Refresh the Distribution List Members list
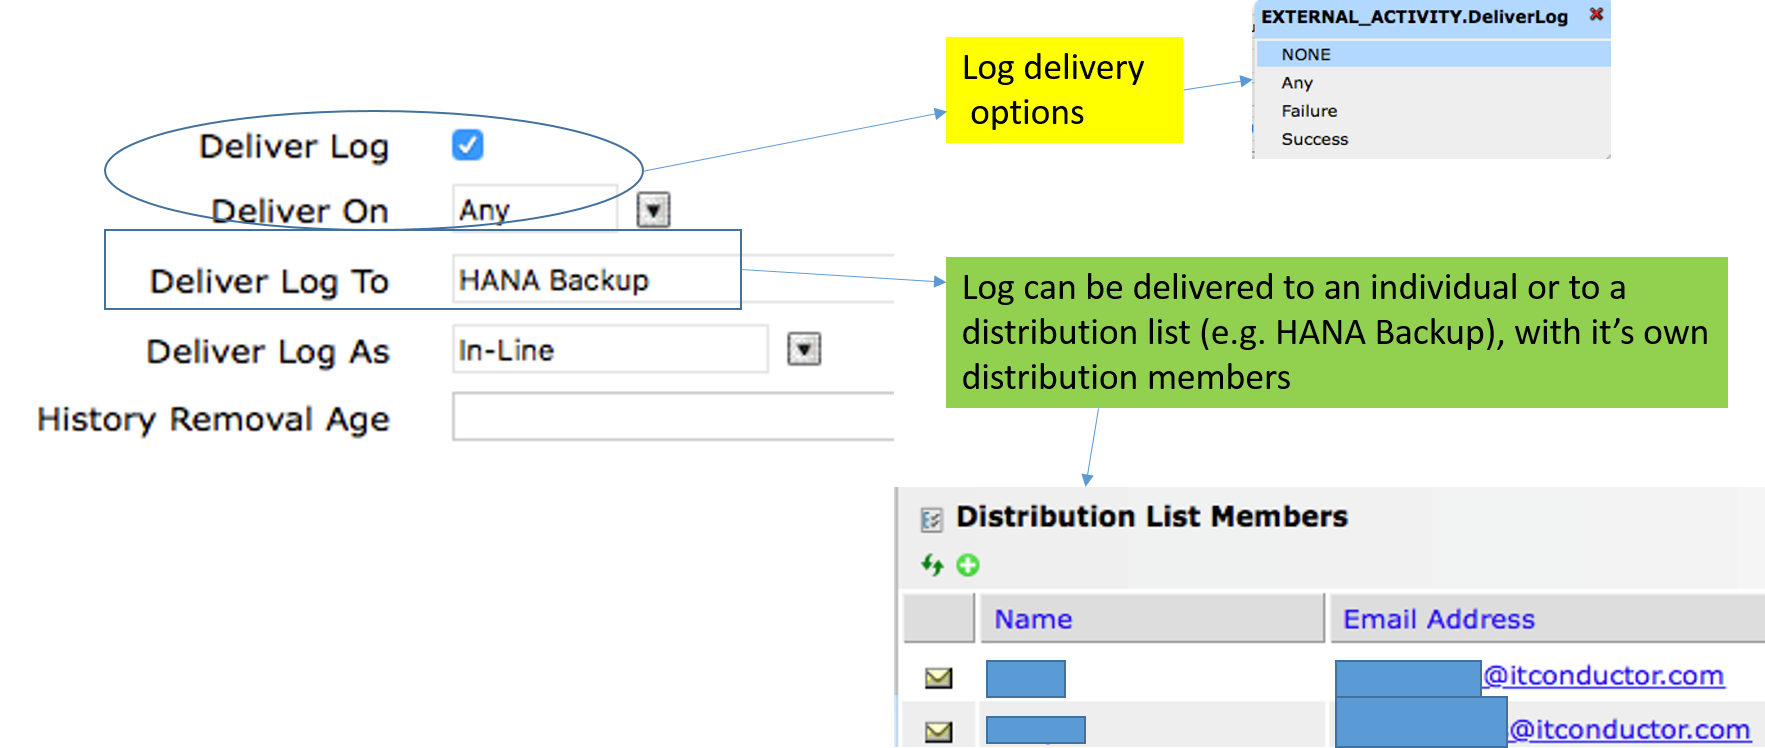 coord(932,565)
